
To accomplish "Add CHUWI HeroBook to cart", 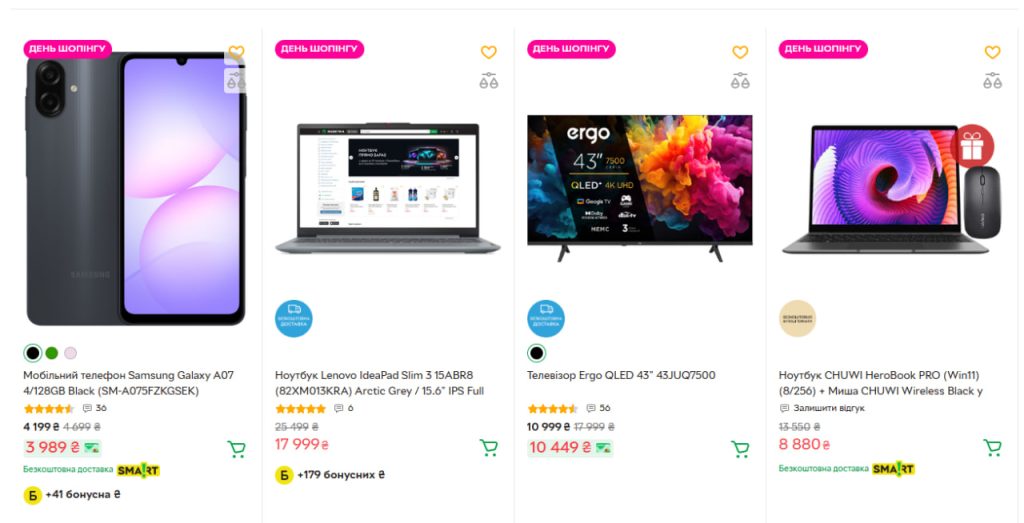I will [x=992, y=447].
